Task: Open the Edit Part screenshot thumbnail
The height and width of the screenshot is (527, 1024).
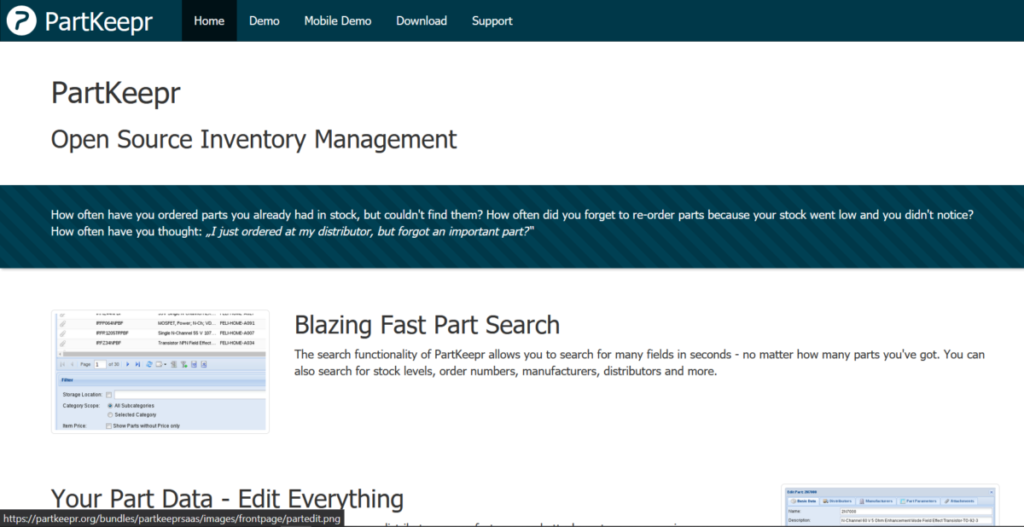Action: pos(889,505)
